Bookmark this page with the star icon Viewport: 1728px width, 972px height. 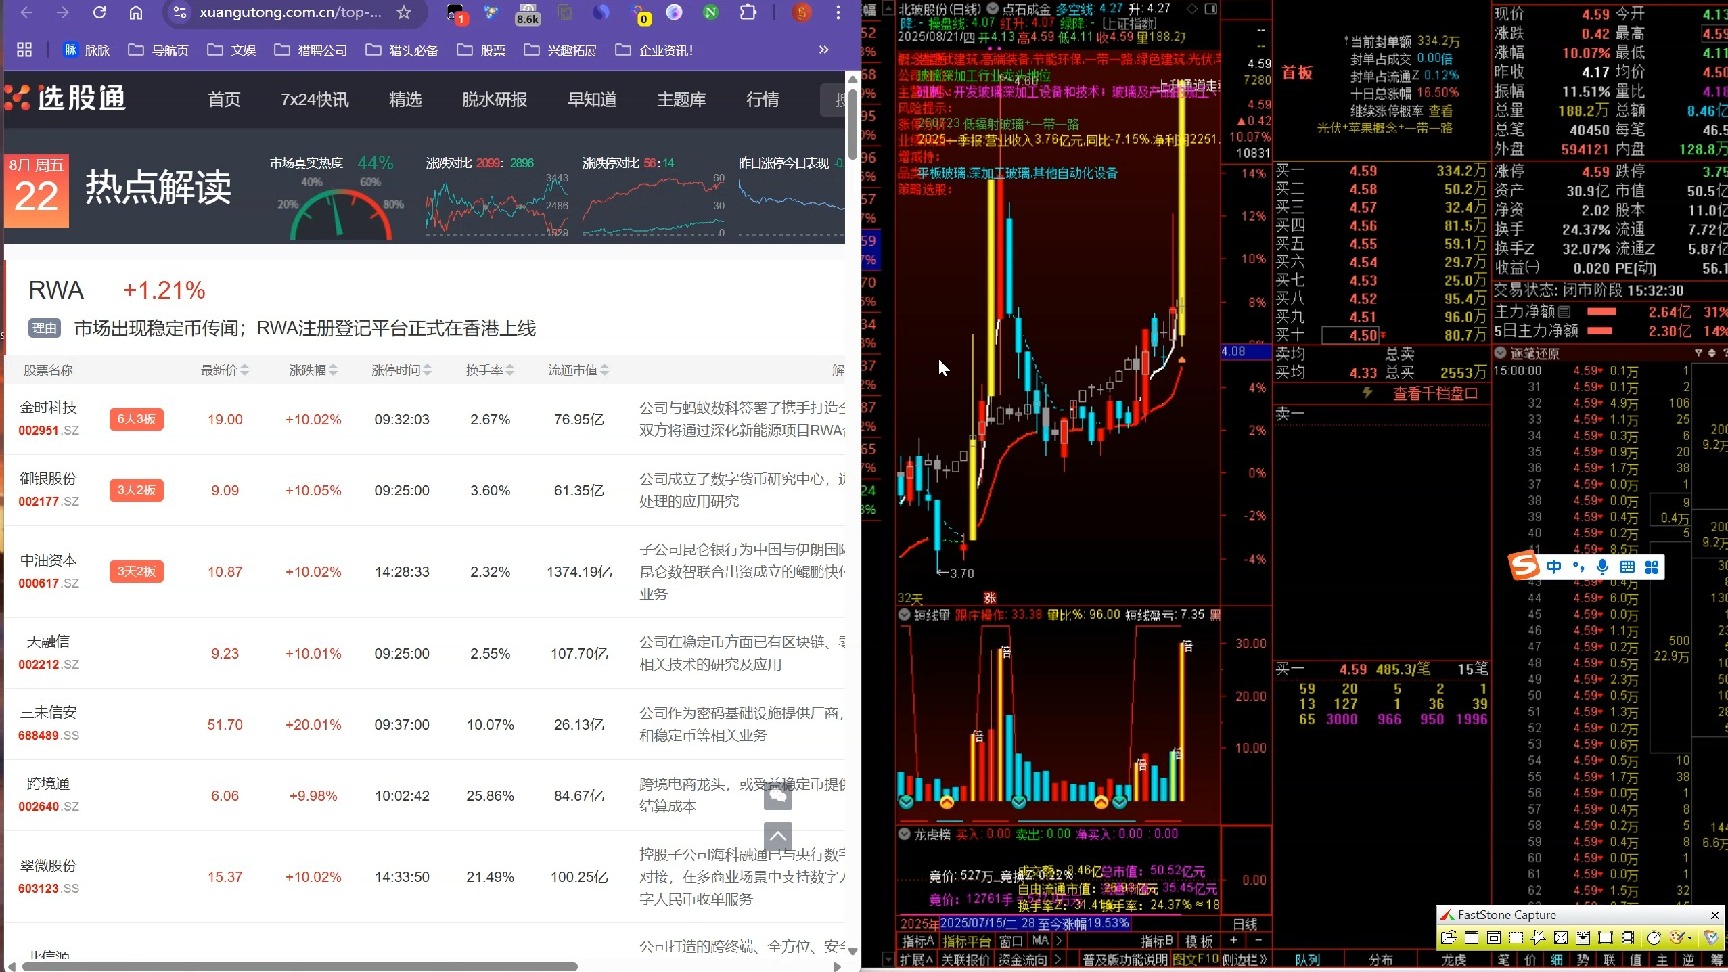tap(404, 12)
